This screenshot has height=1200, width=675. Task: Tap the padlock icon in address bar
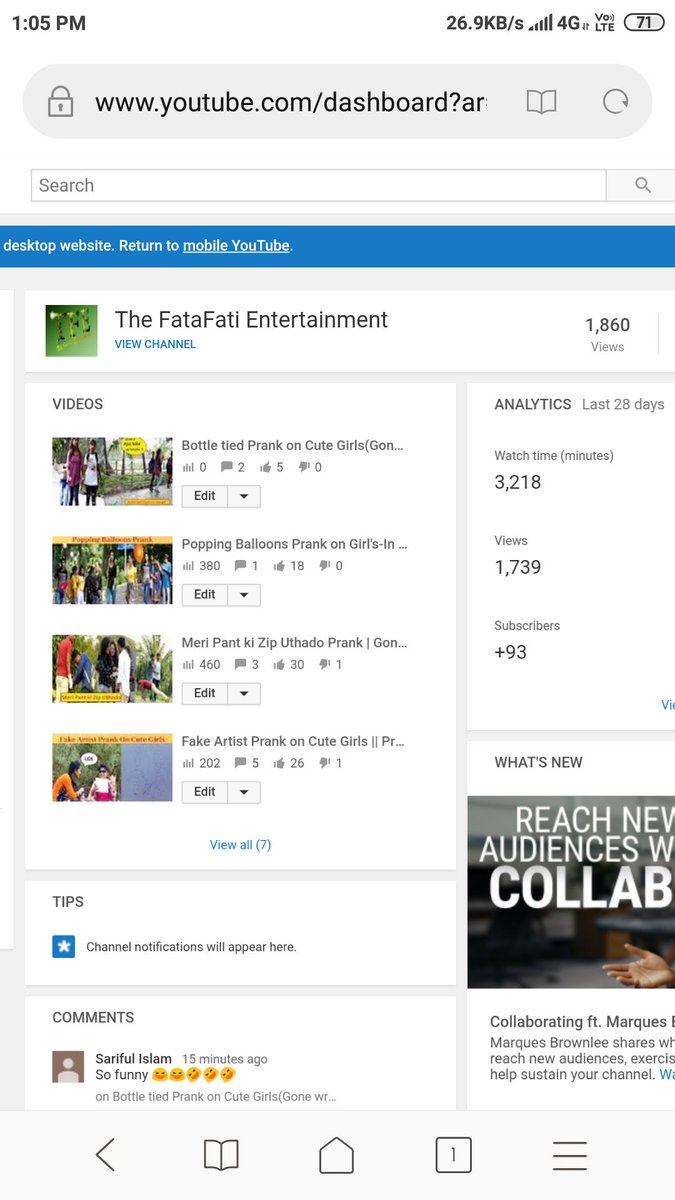(60, 101)
